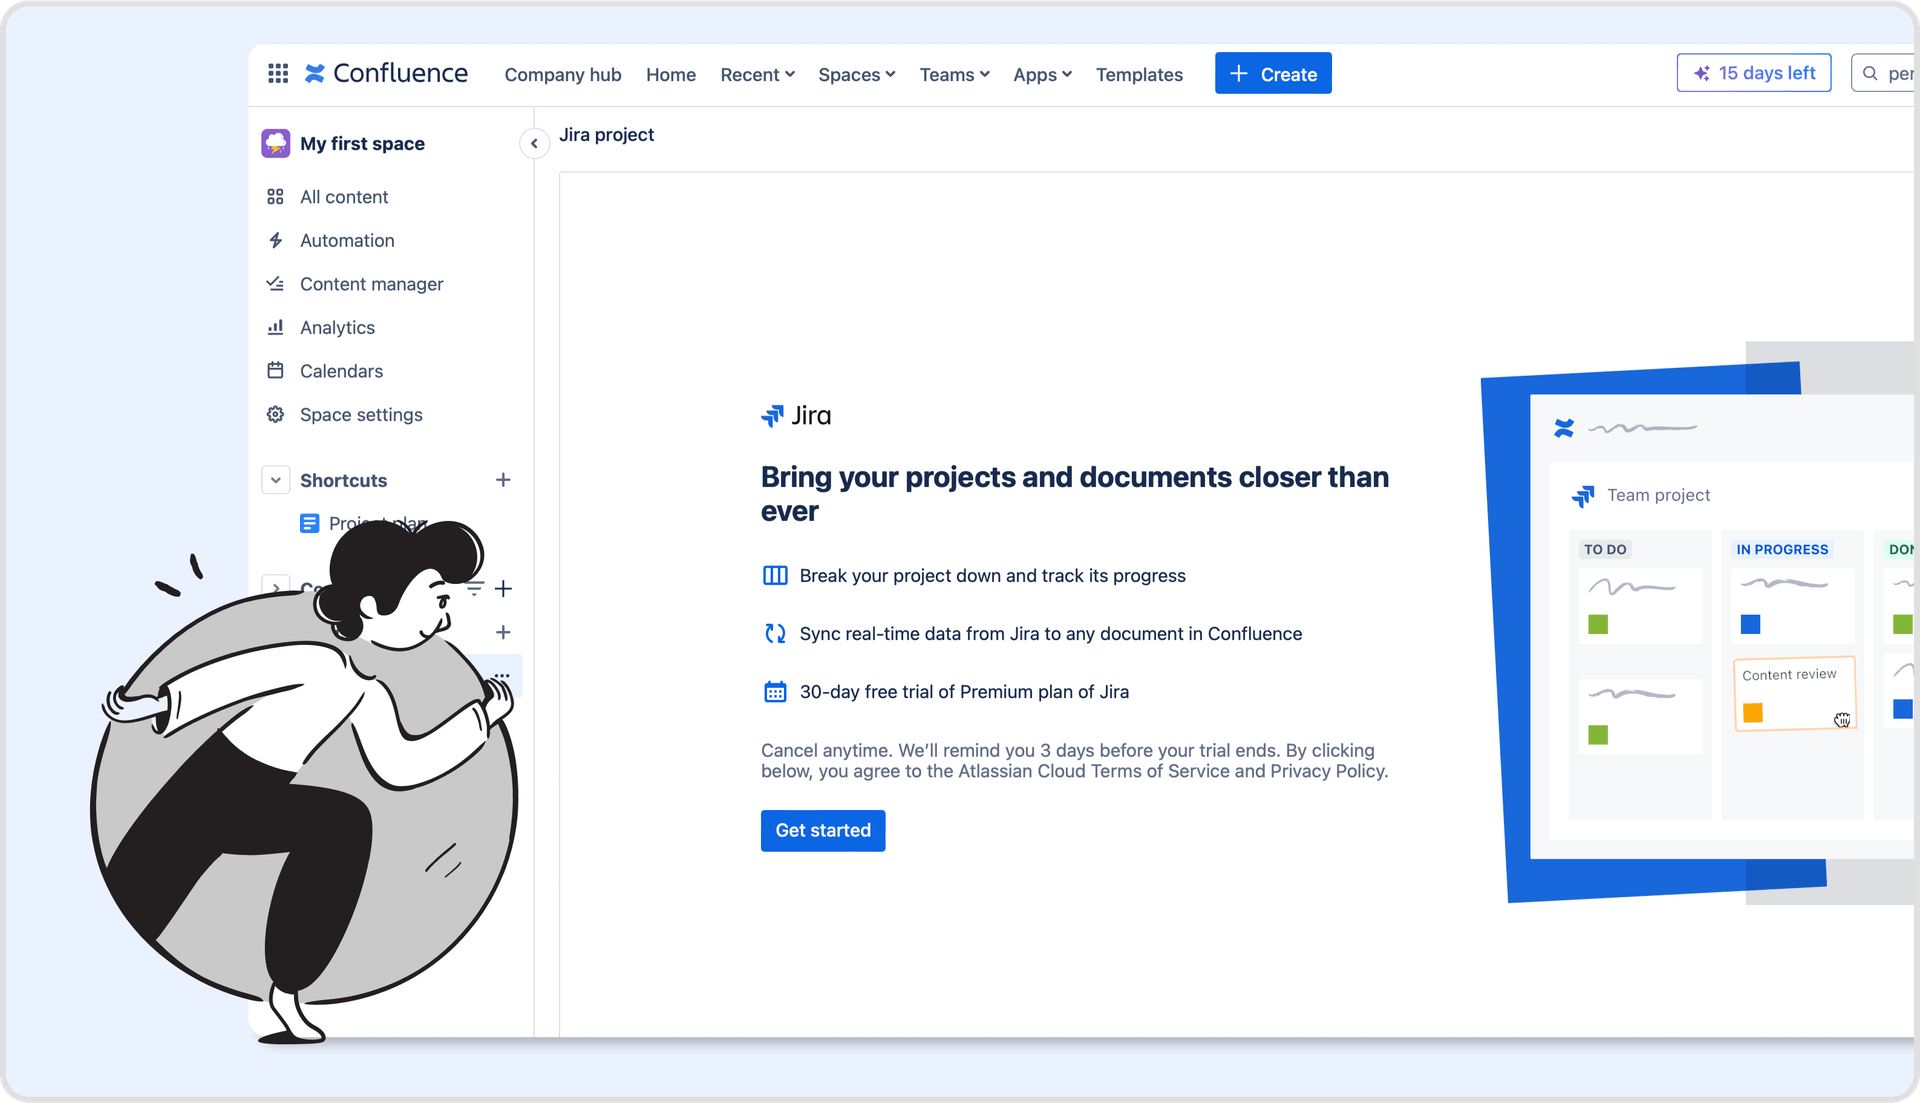Viewport: 1920px width, 1103px height.
Task: Click the Automation lightning bolt icon
Action: point(276,241)
